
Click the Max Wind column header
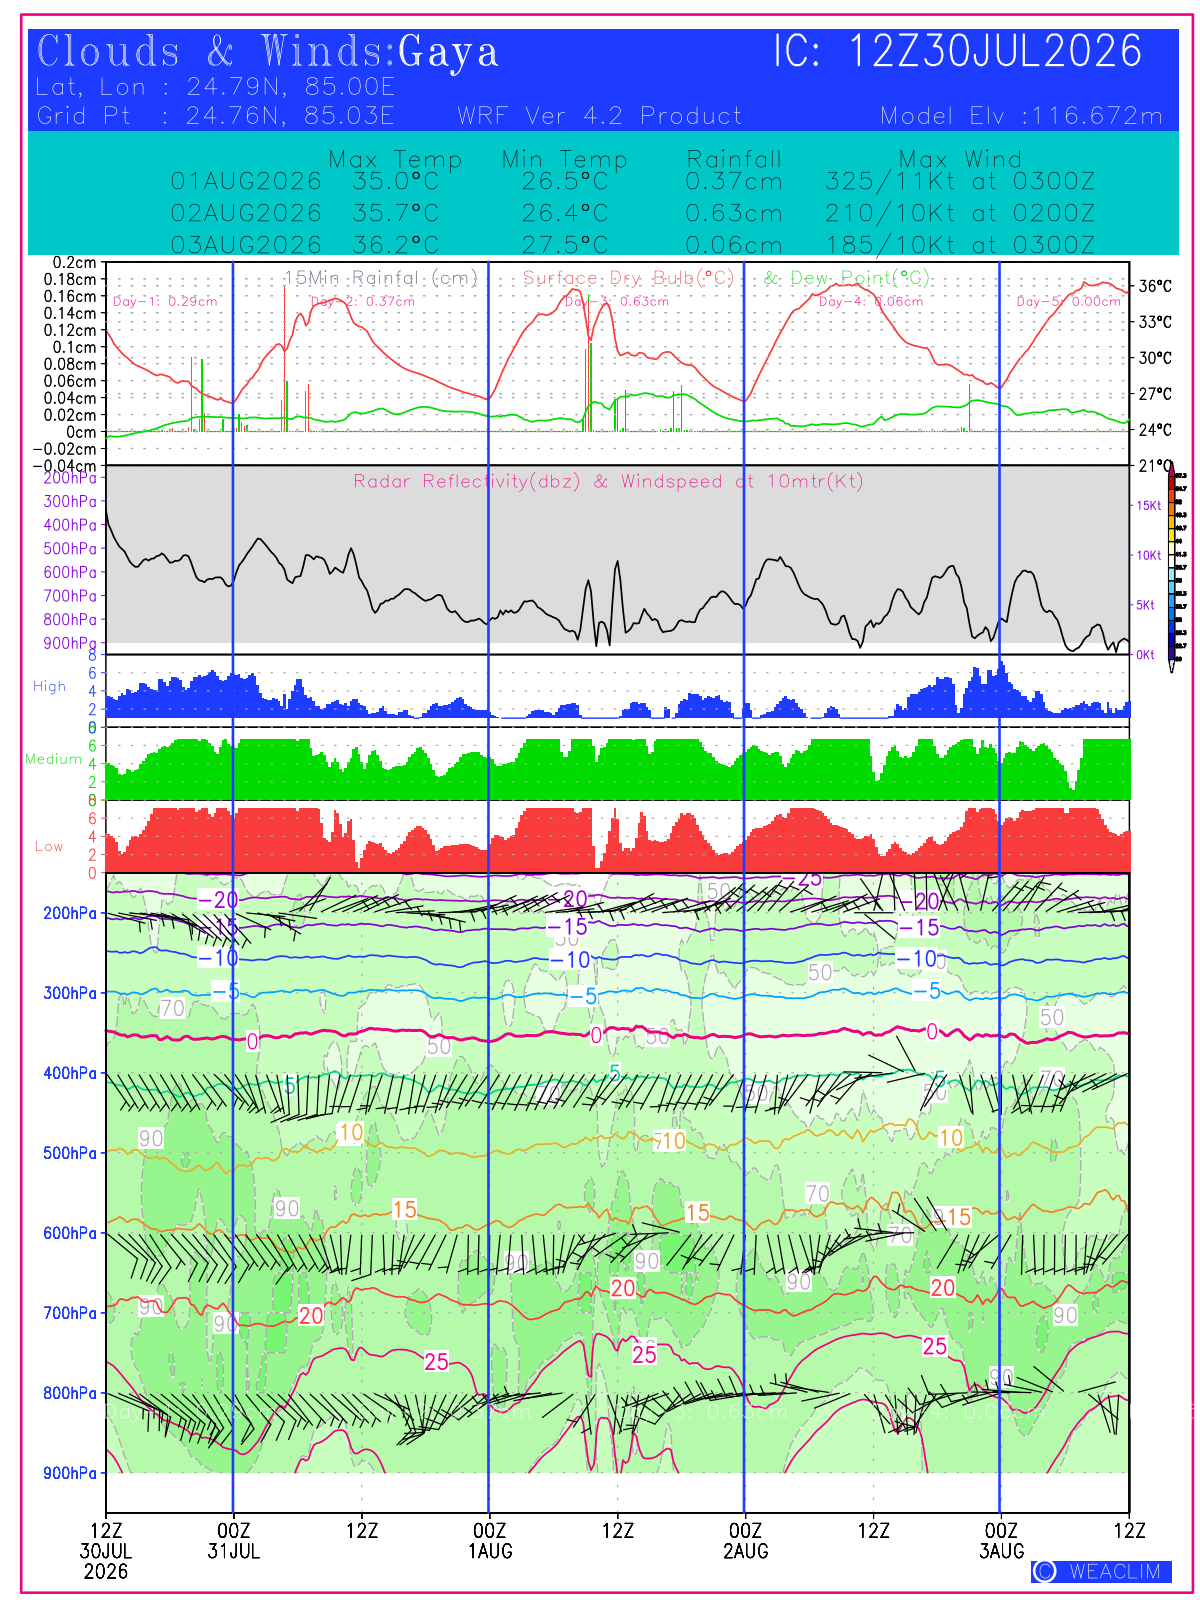[960, 160]
